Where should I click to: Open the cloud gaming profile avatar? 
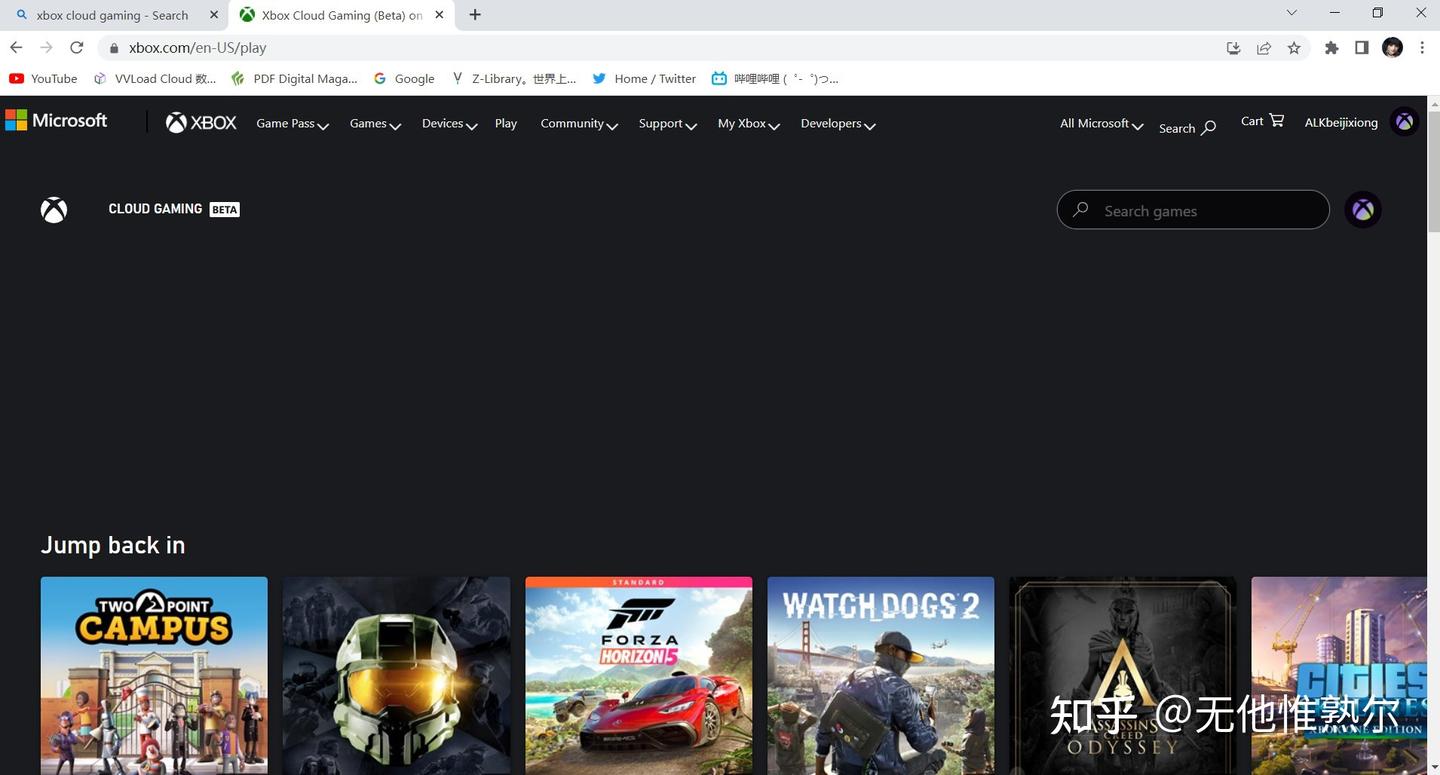(x=1363, y=210)
